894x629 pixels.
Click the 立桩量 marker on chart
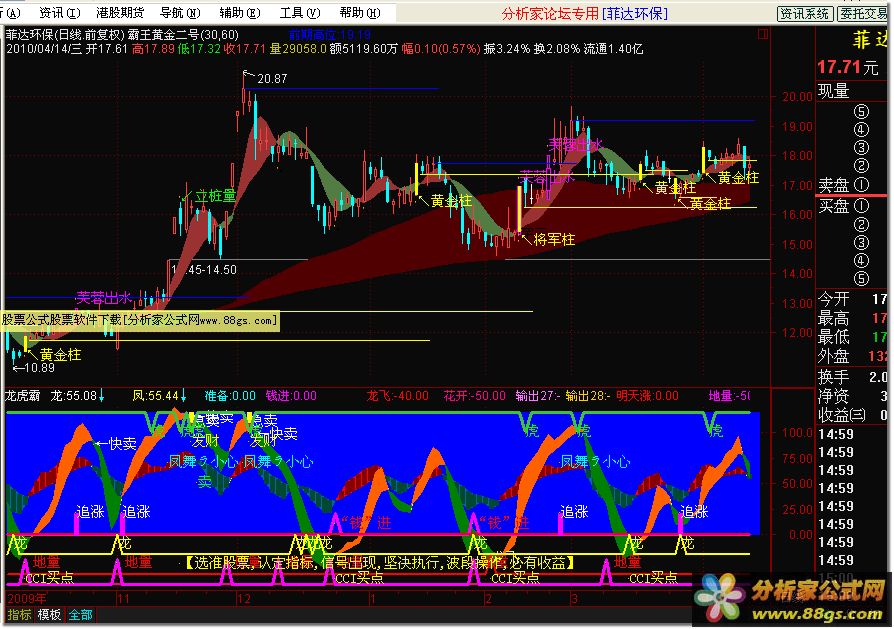point(215,196)
